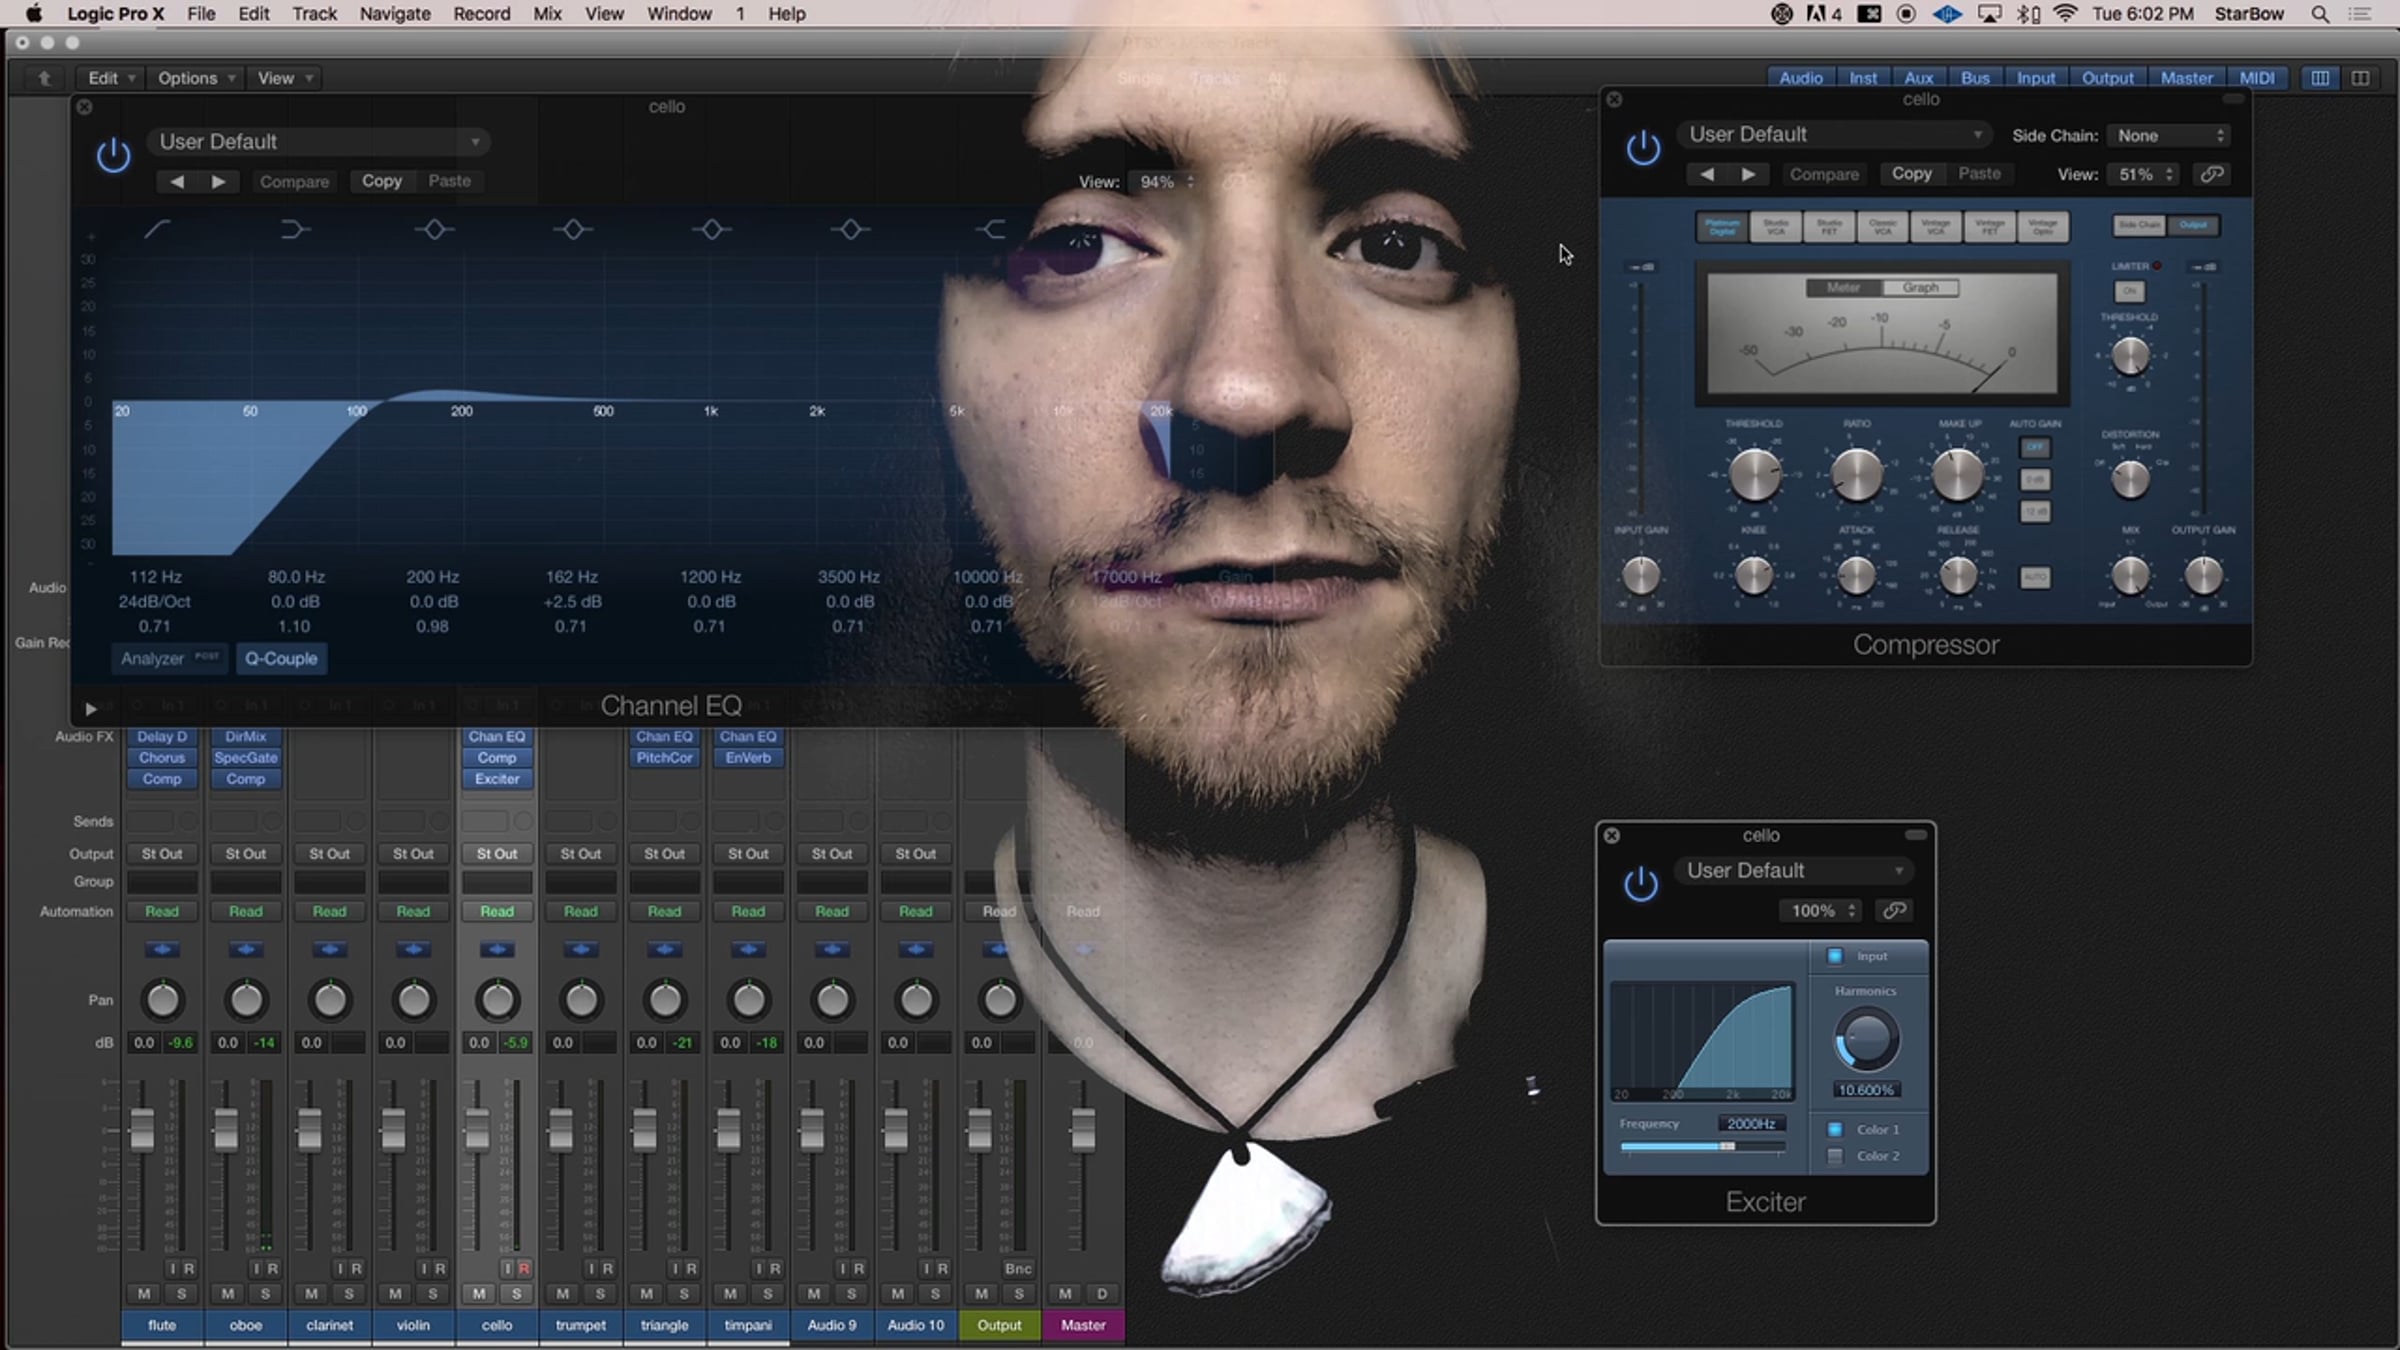The width and height of the screenshot is (2400, 1350).
Task: Solo the oboe channel
Action: (x=265, y=1293)
